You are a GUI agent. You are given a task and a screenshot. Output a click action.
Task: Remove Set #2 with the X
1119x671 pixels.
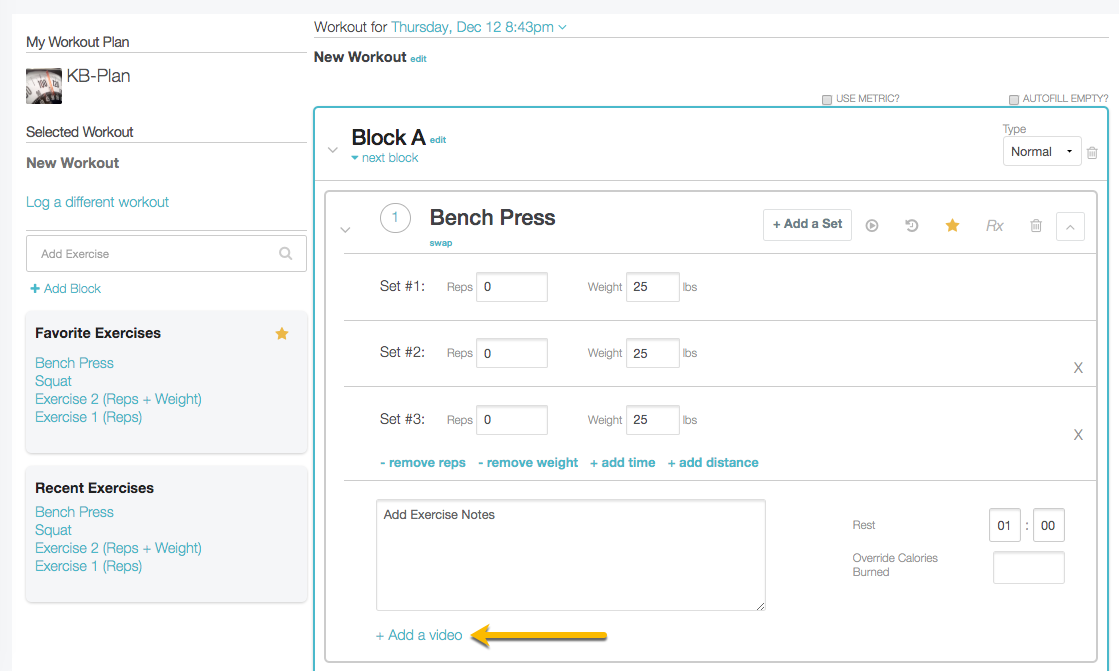(1078, 368)
